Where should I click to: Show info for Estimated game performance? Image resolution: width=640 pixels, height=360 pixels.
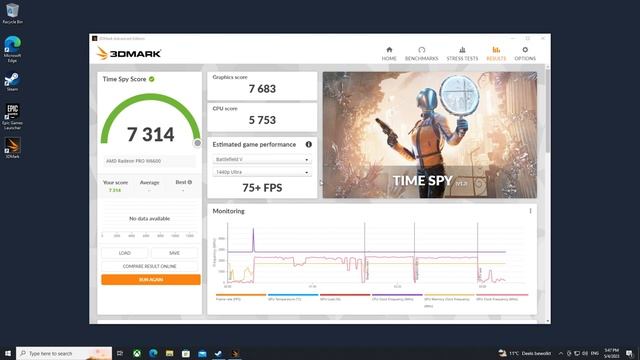(309, 144)
